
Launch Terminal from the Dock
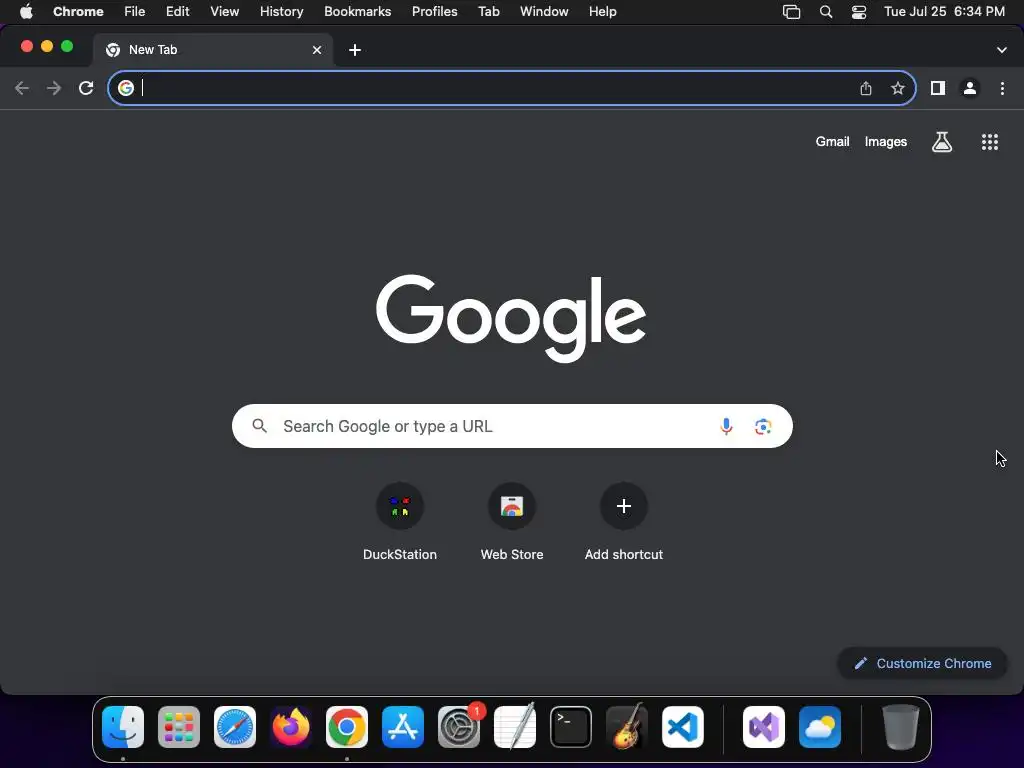(x=571, y=727)
